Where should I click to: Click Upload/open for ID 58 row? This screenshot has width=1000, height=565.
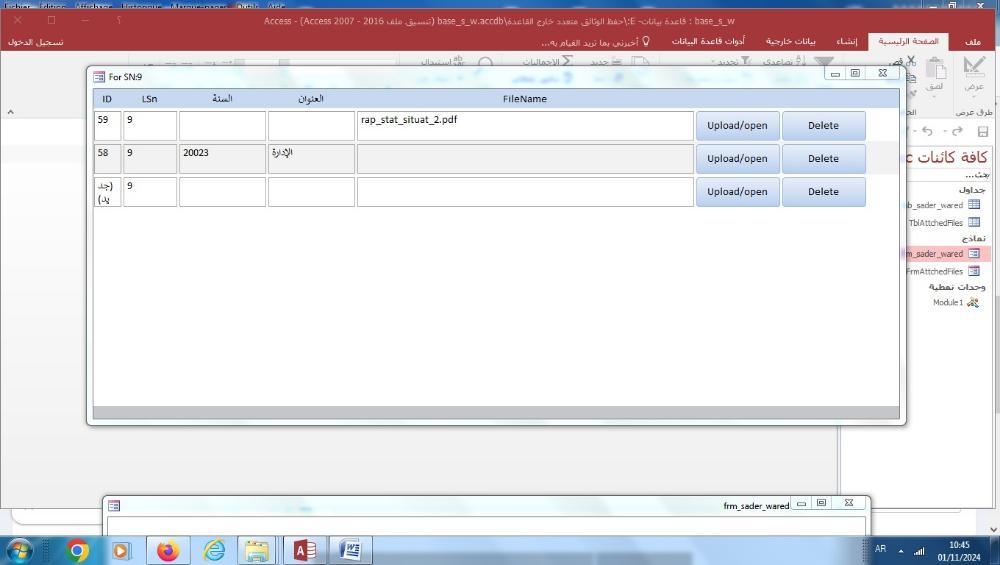click(737, 159)
